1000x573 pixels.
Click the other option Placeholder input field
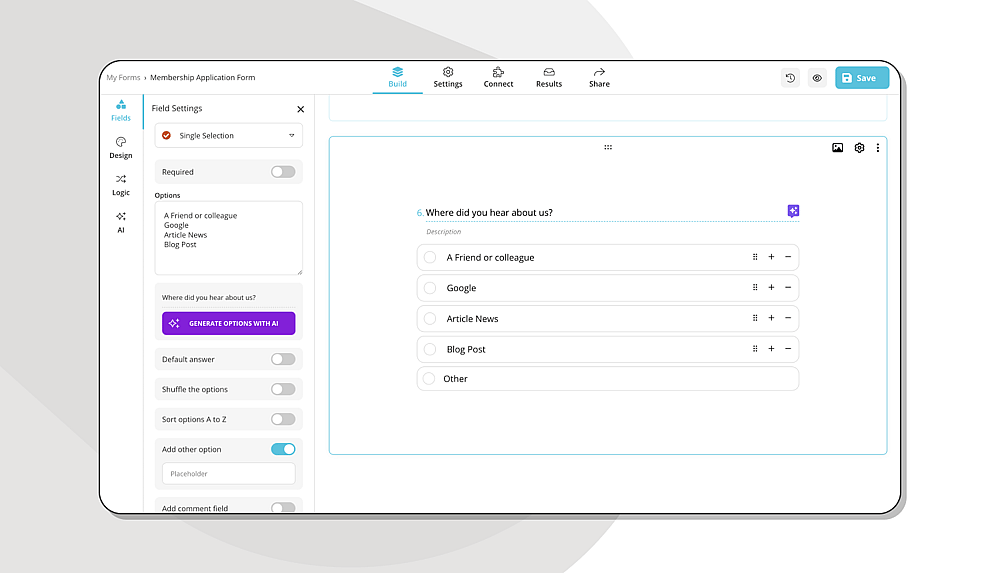(x=228, y=473)
